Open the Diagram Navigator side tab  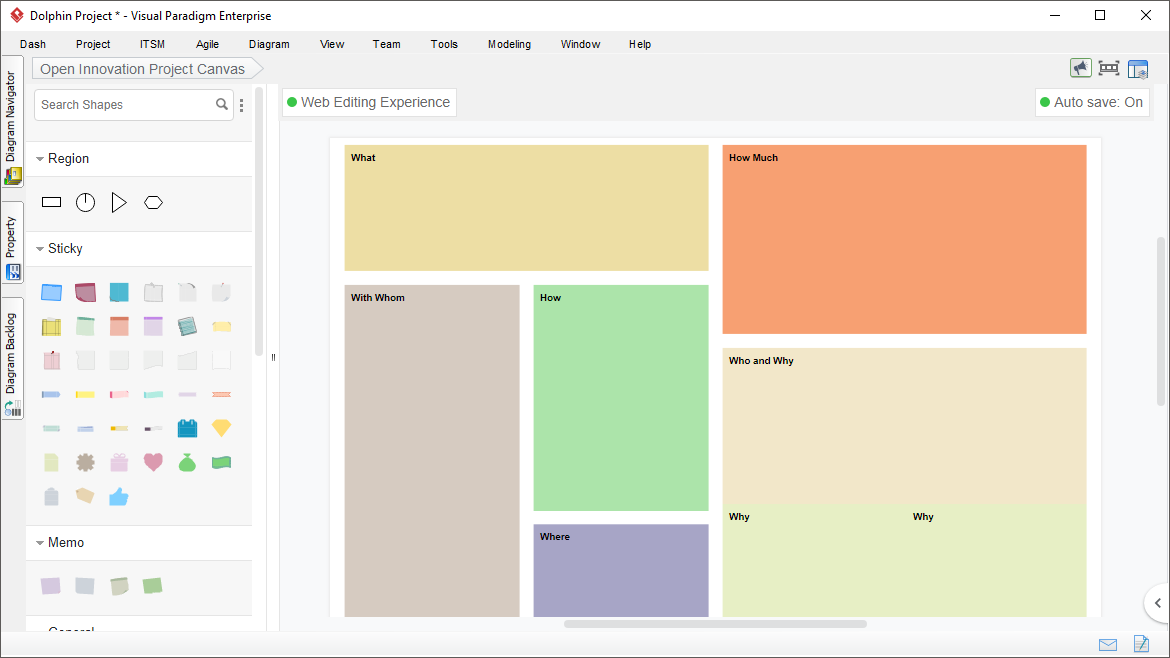(x=12, y=122)
